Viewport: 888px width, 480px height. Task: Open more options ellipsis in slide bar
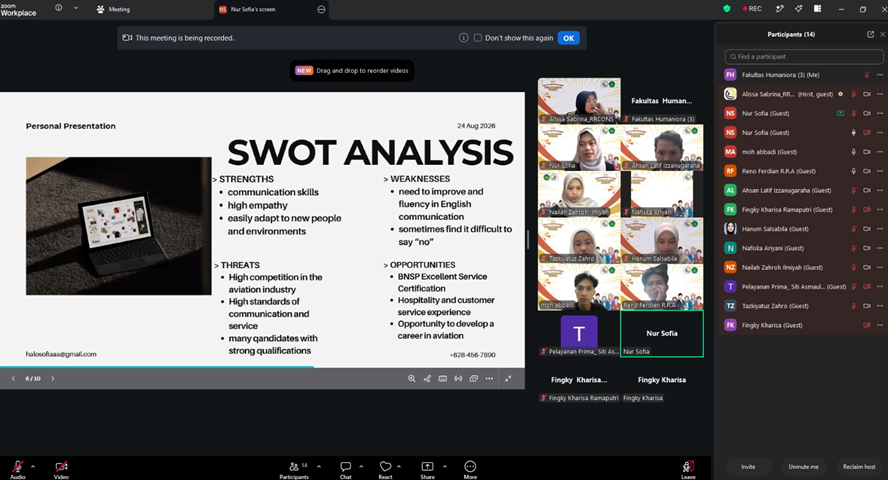click(489, 379)
